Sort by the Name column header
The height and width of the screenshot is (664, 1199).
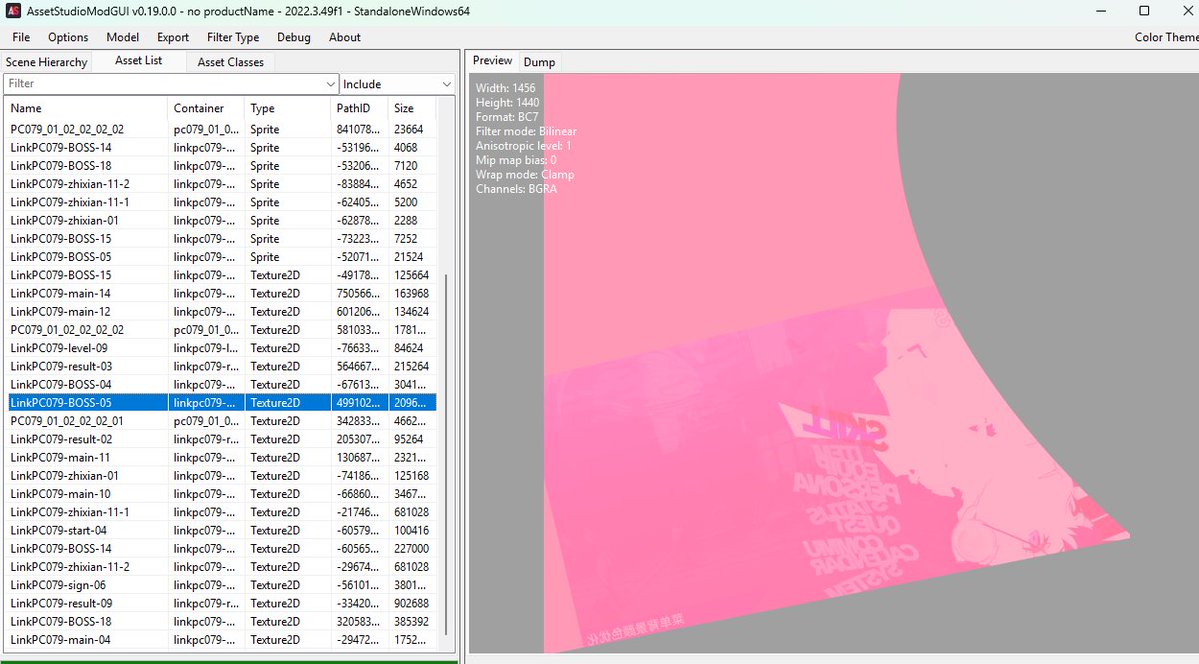pos(86,108)
